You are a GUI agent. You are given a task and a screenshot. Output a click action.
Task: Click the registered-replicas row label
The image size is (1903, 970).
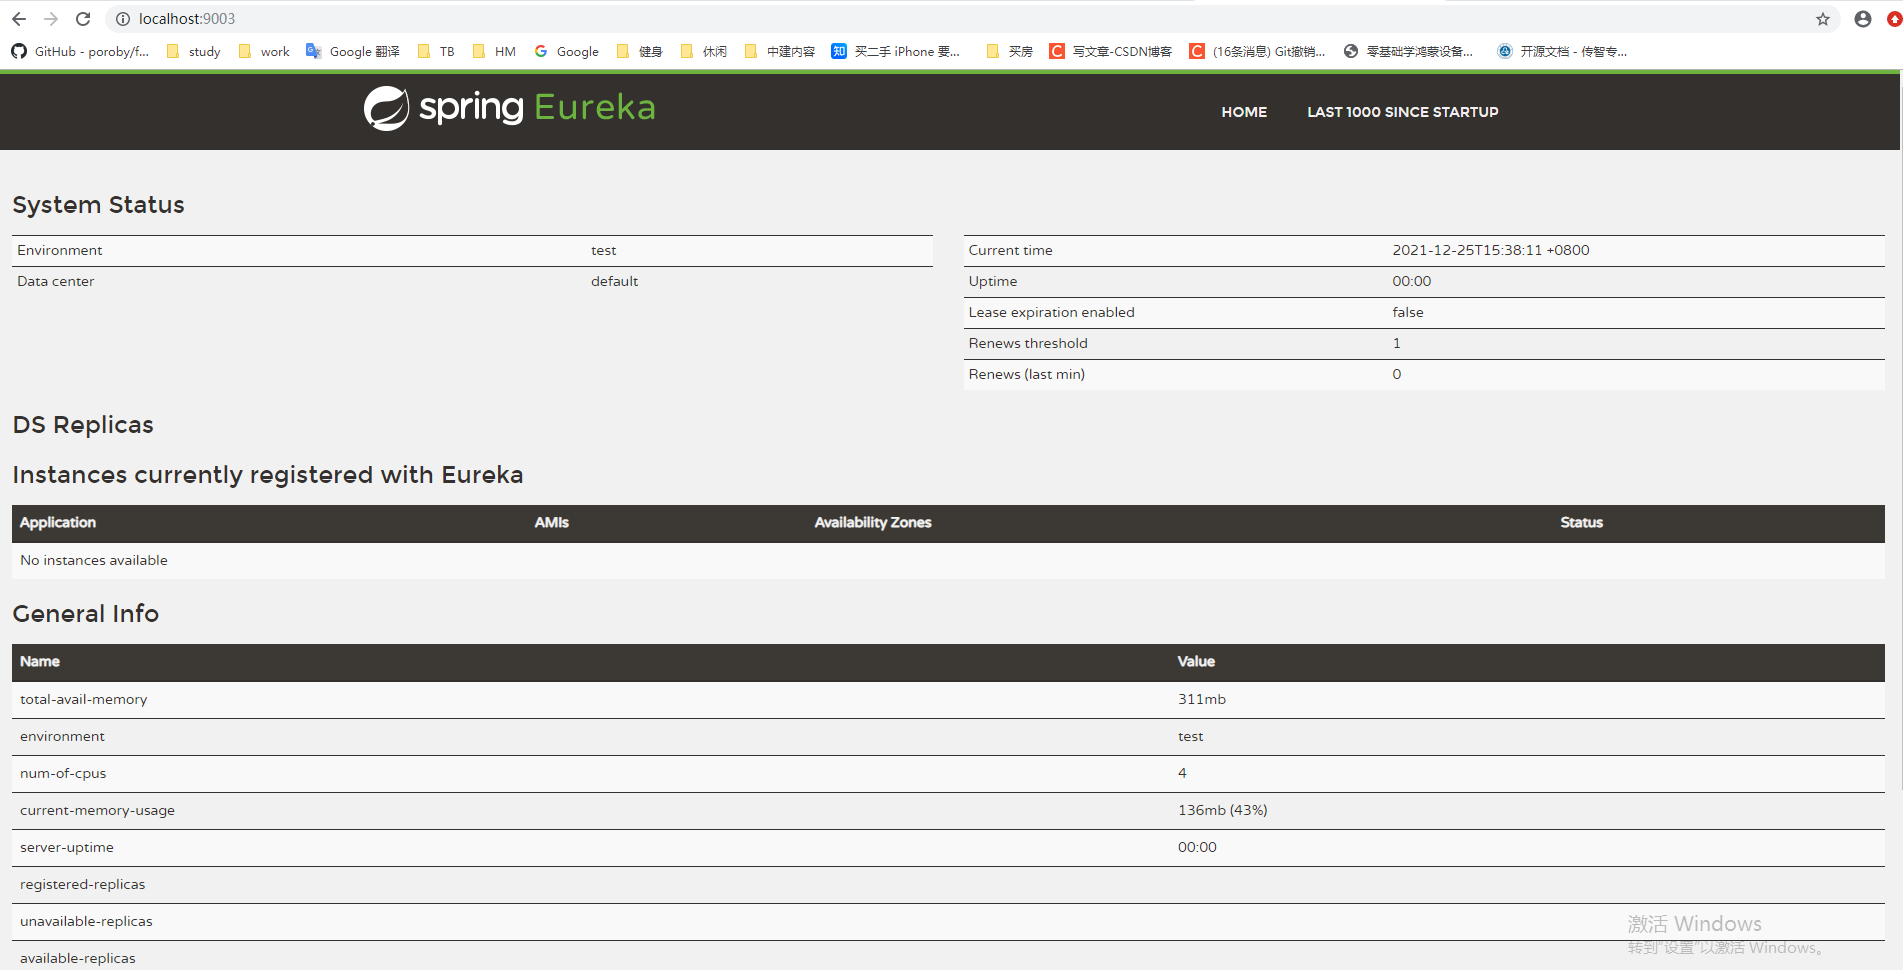[x=83, y=884]
